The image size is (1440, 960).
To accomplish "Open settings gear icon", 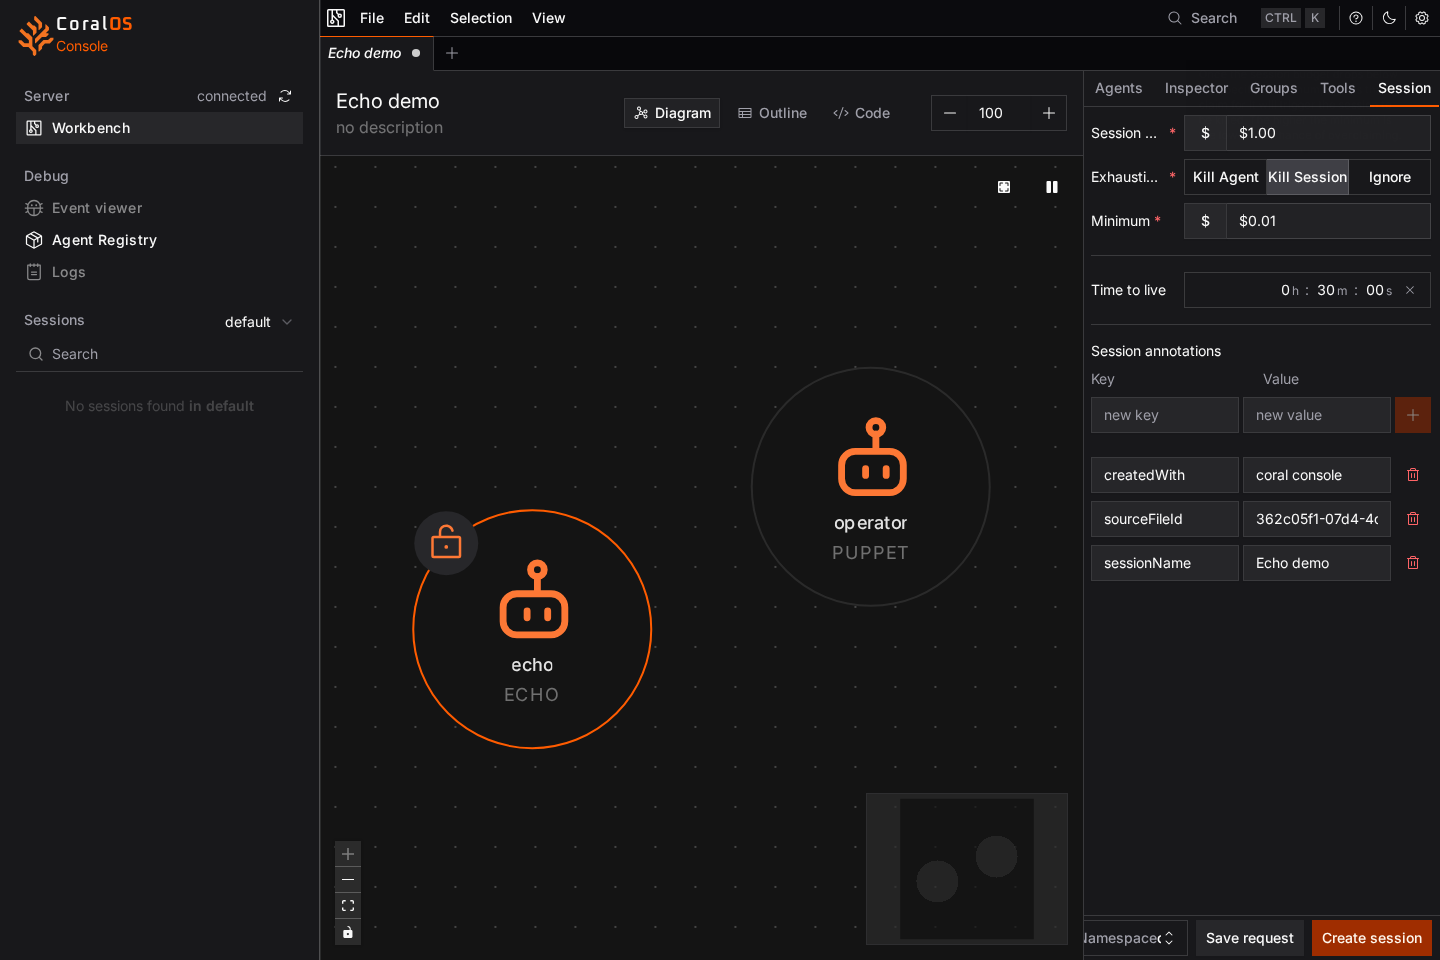I will pyautogui.click(x=1422, y=18).
